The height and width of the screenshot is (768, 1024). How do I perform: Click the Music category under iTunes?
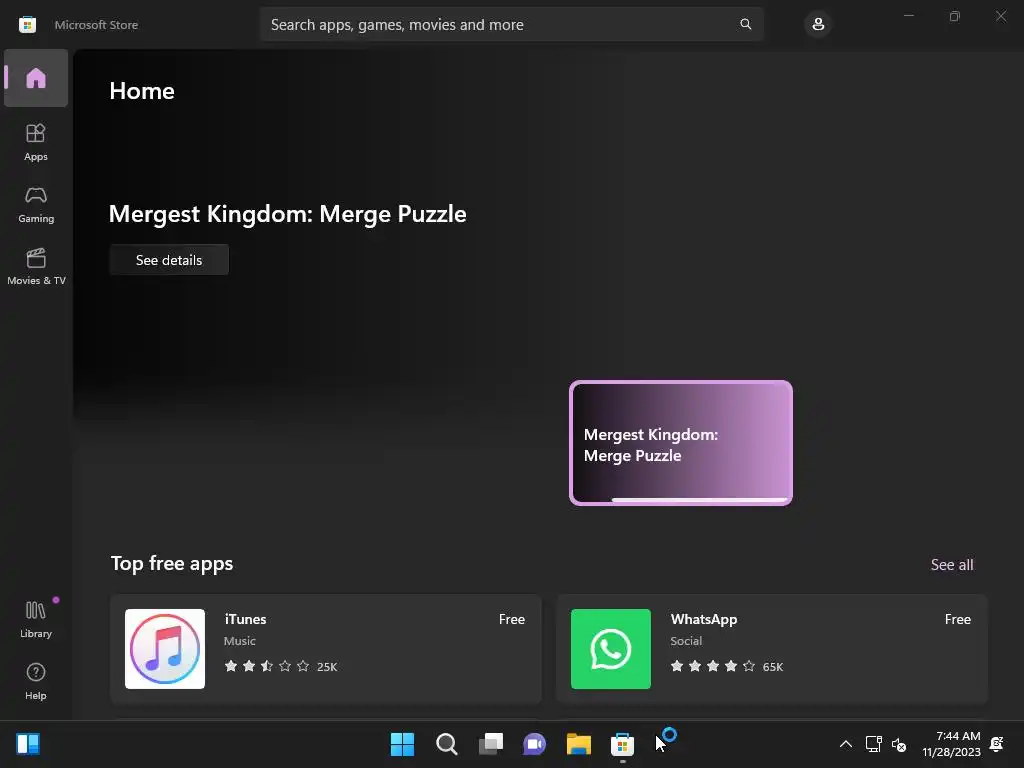[x=240, y=641]
